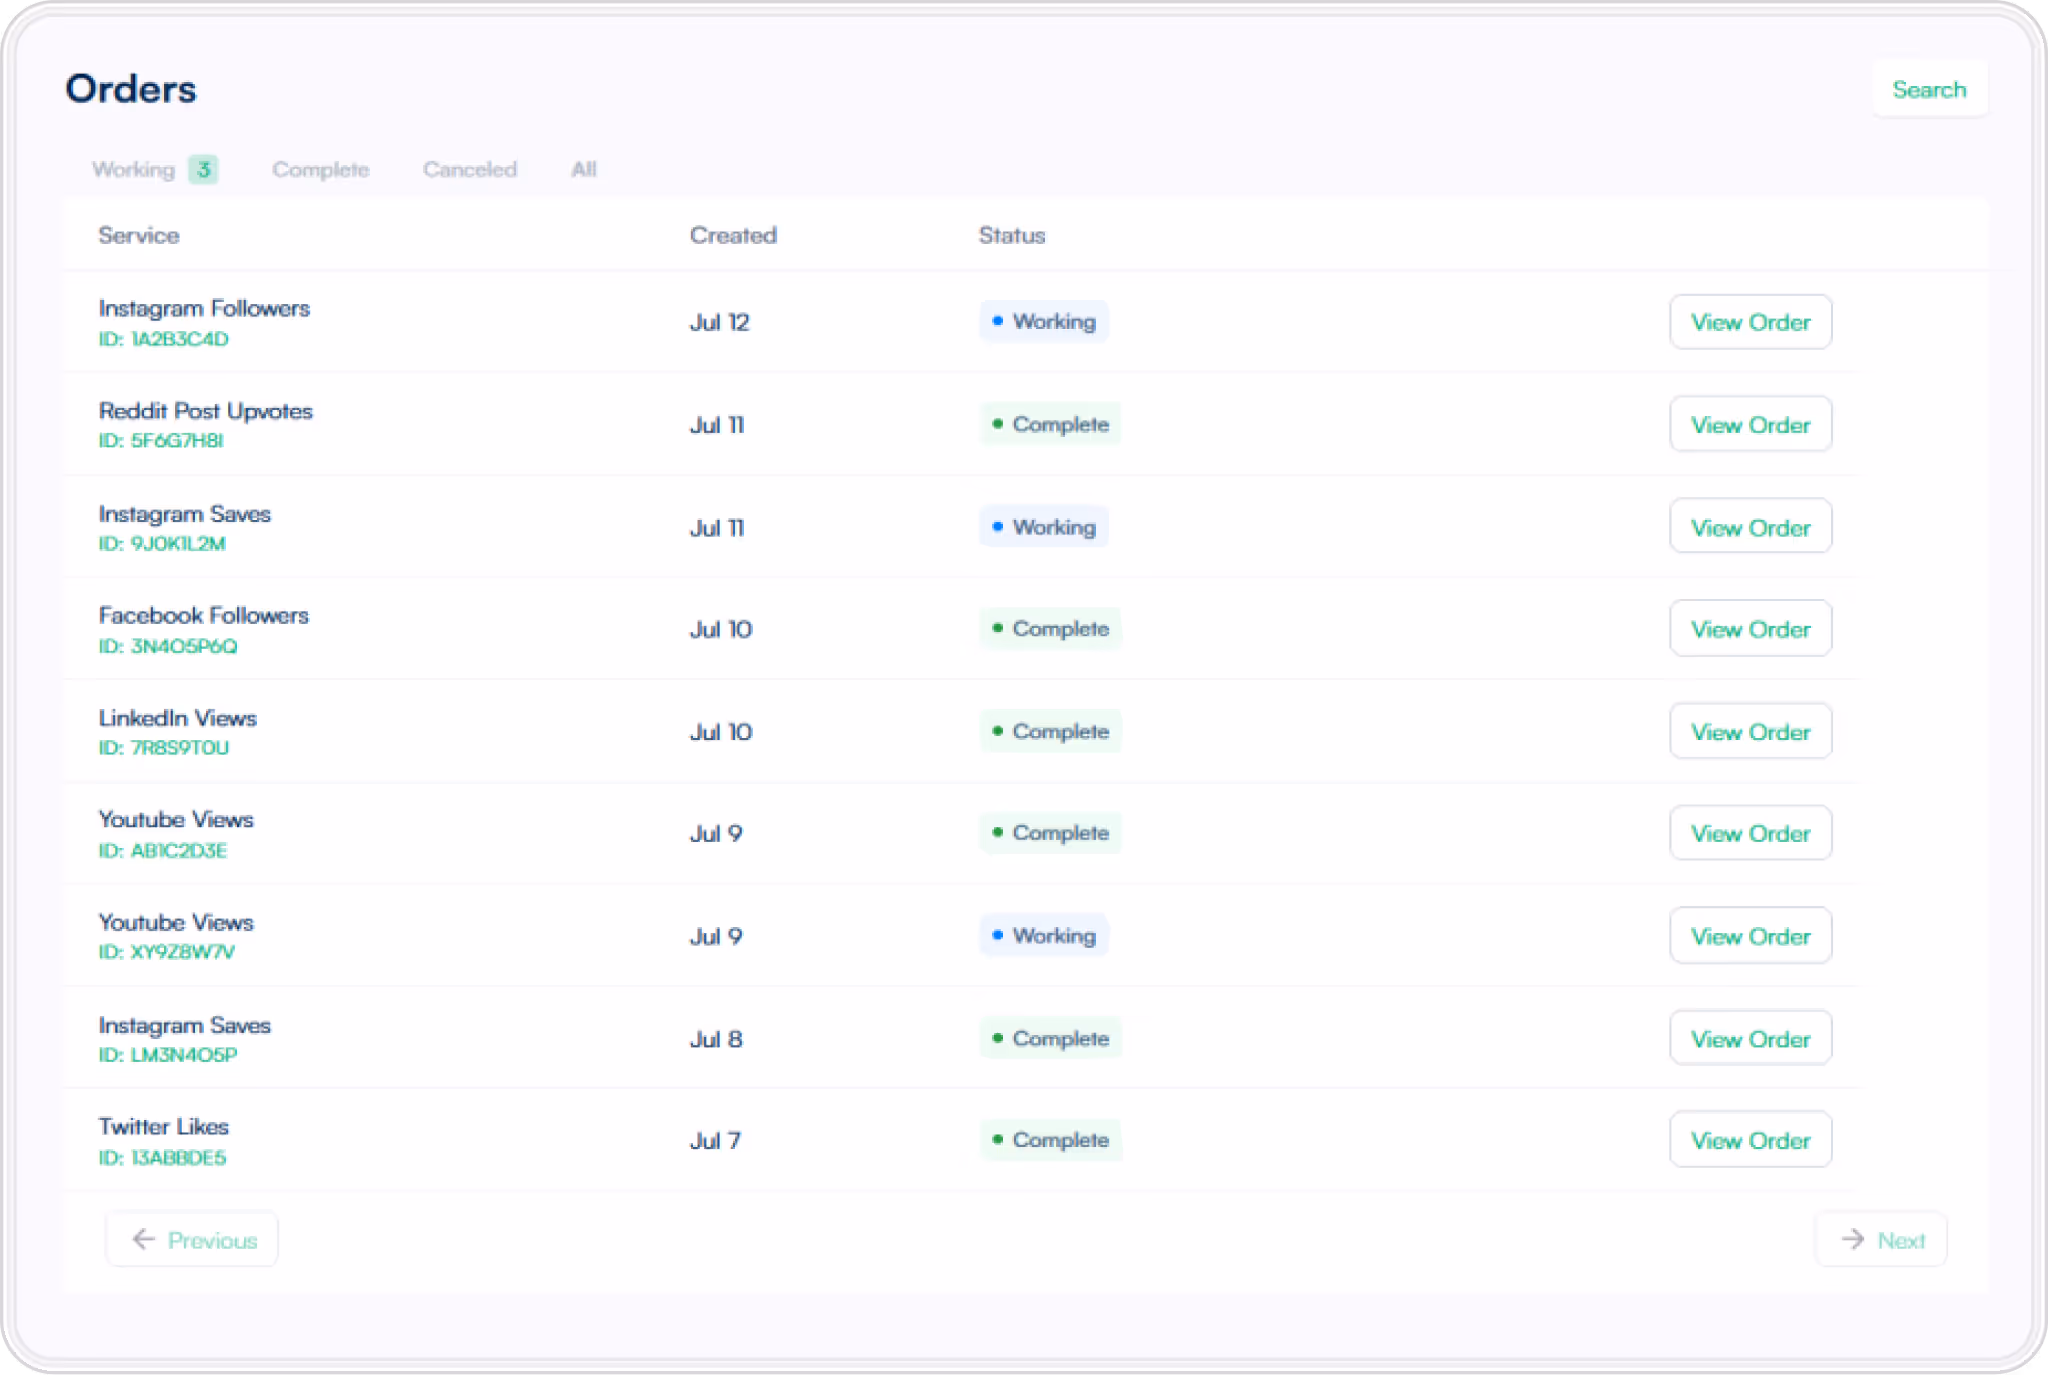The width and height of the screenshot is (2048, 1375).
Task: Click the right arrow icon in Next
Action: pos(1852,1240)
